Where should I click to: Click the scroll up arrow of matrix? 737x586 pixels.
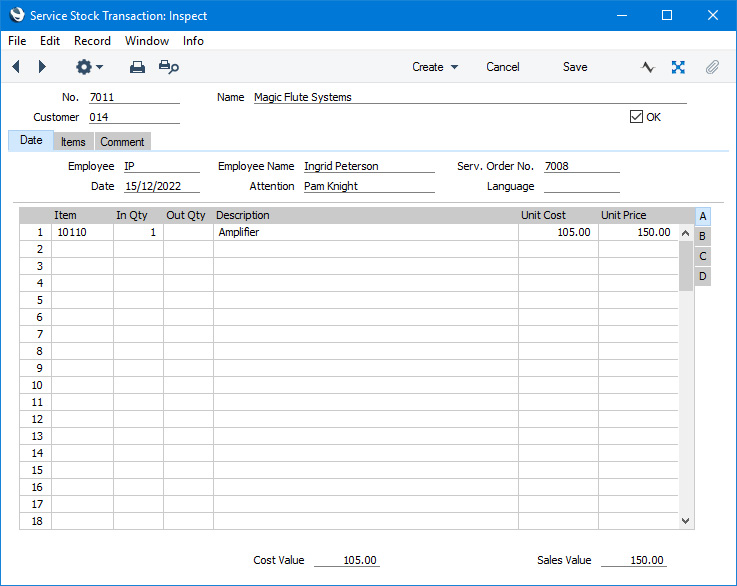(685, 233)
